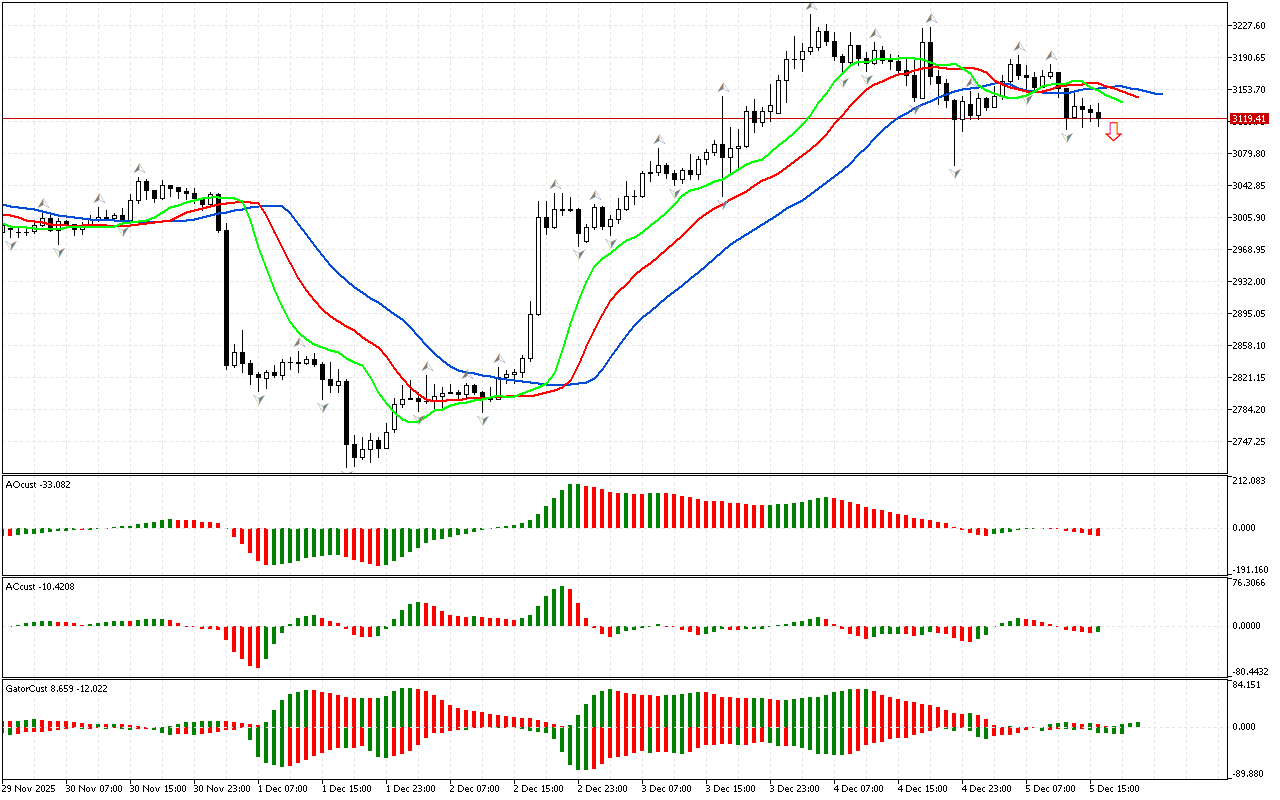Select the down fractal under the 4 Dec long wick
Screen dimensions: 1280x800
click(955, 173)
